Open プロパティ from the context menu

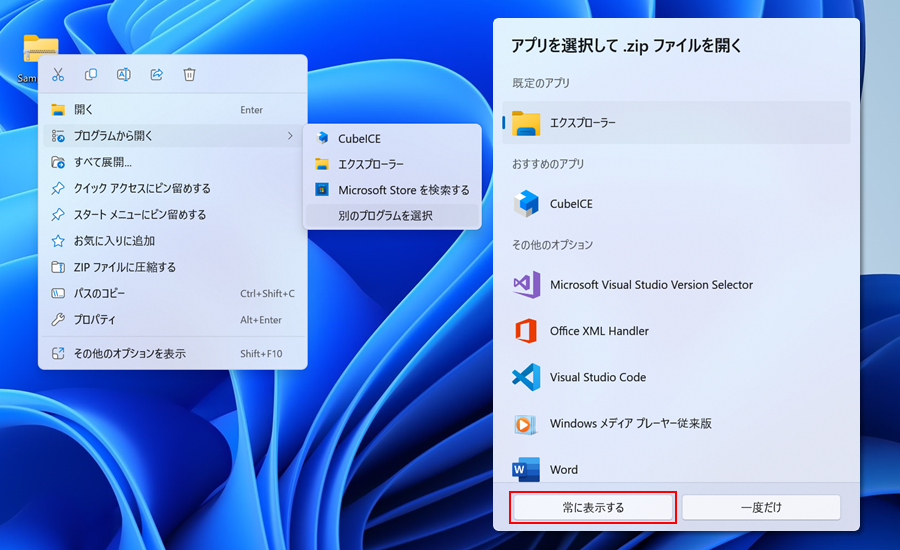pyautogui.click(x=173, y=320)
